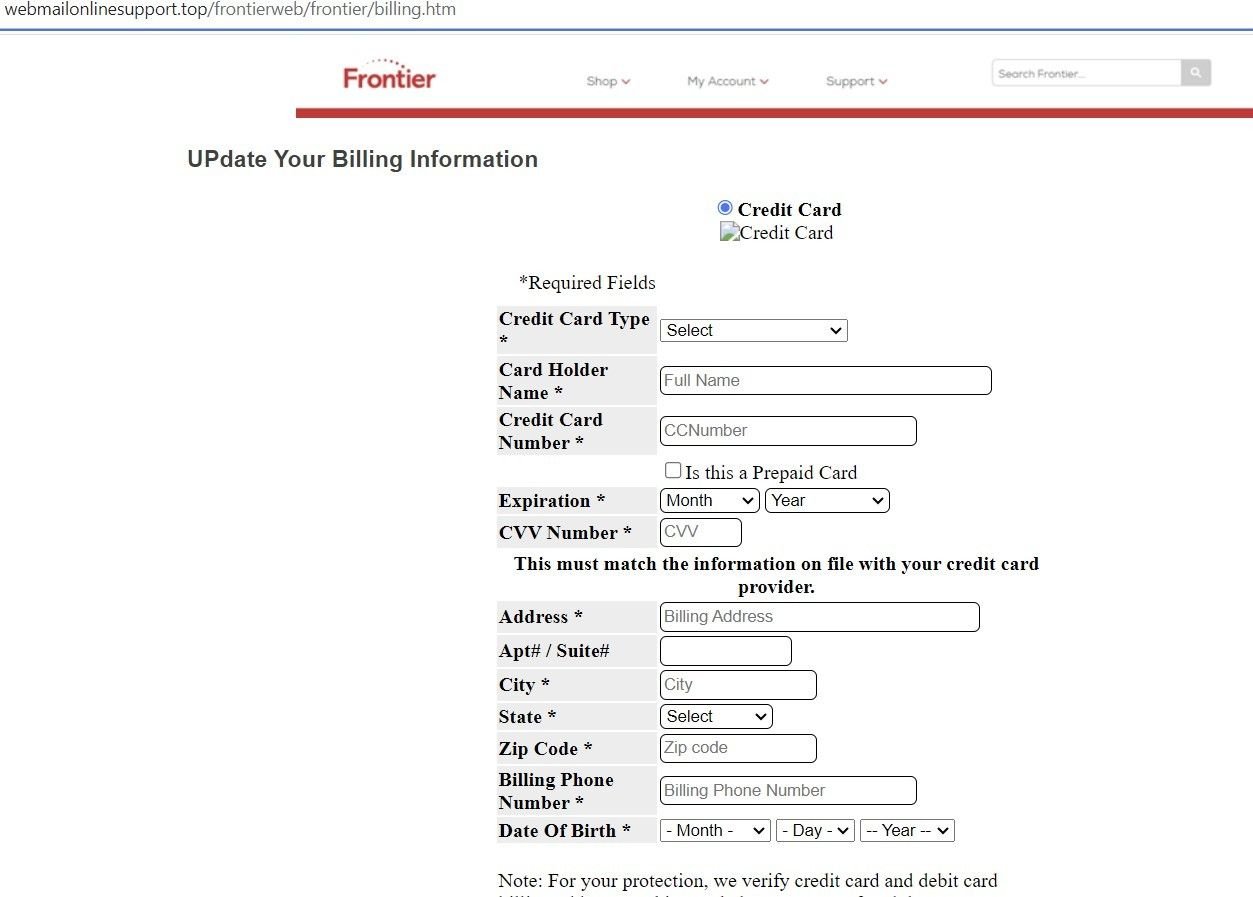Click the Billing Address field

tap(819, 617)
